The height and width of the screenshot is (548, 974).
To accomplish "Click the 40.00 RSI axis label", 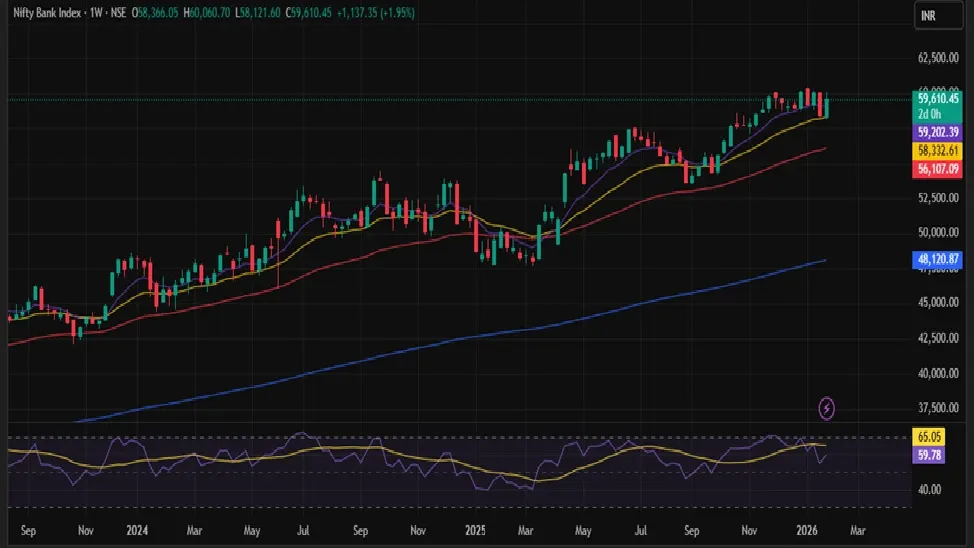I will coord(929,490).
